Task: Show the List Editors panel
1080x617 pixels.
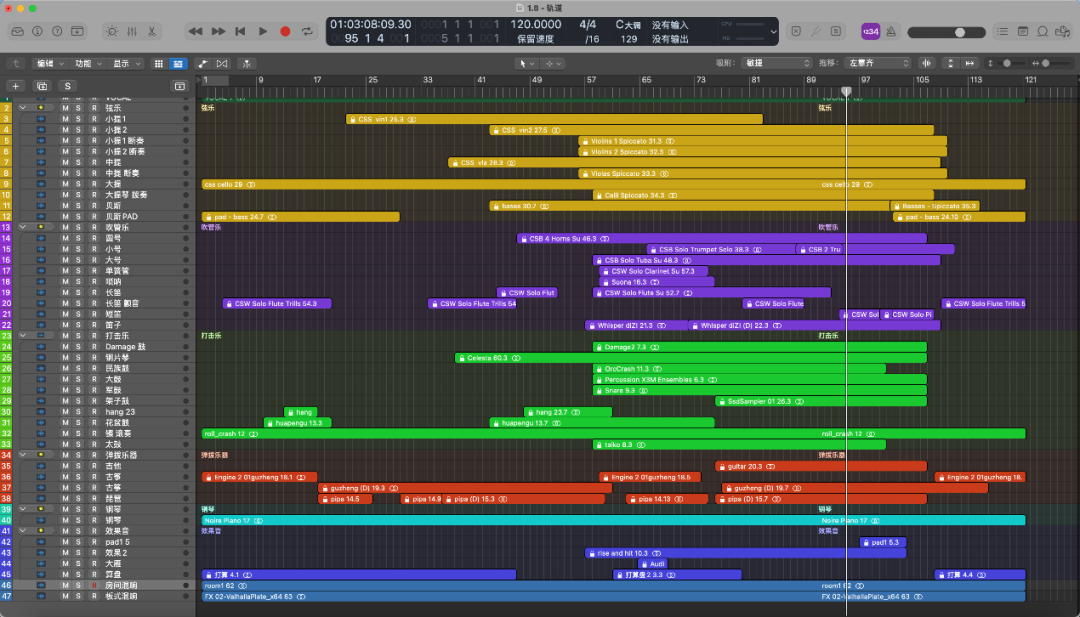Action: coord(1003,31)
